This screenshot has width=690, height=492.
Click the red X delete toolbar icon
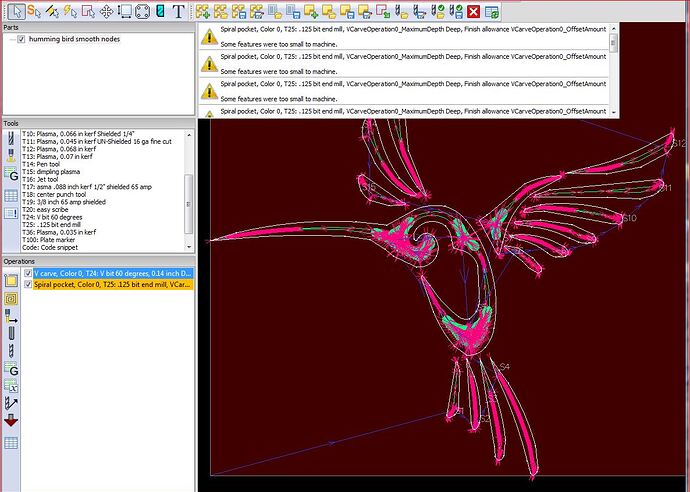pos(473,11)
